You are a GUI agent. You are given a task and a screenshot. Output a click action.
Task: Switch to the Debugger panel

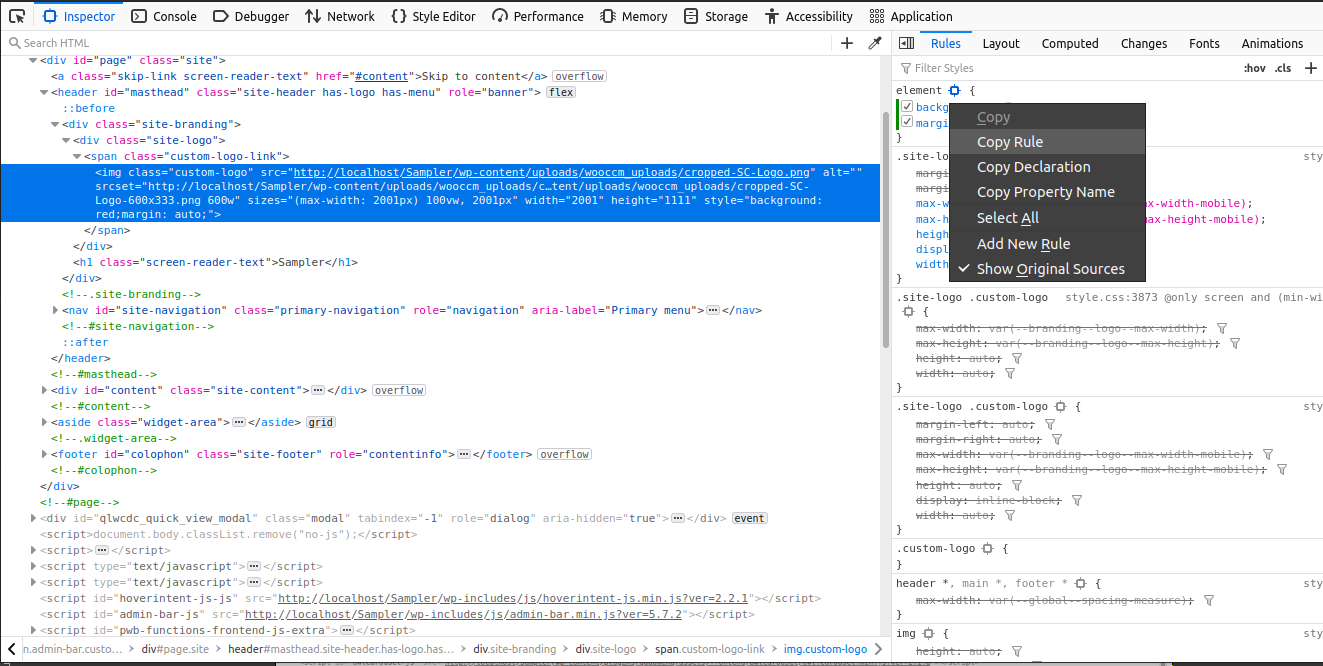pos(251,16)
